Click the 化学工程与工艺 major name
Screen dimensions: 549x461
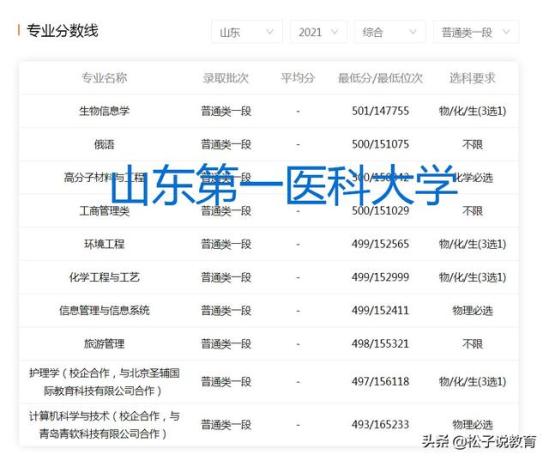[104, 277]
